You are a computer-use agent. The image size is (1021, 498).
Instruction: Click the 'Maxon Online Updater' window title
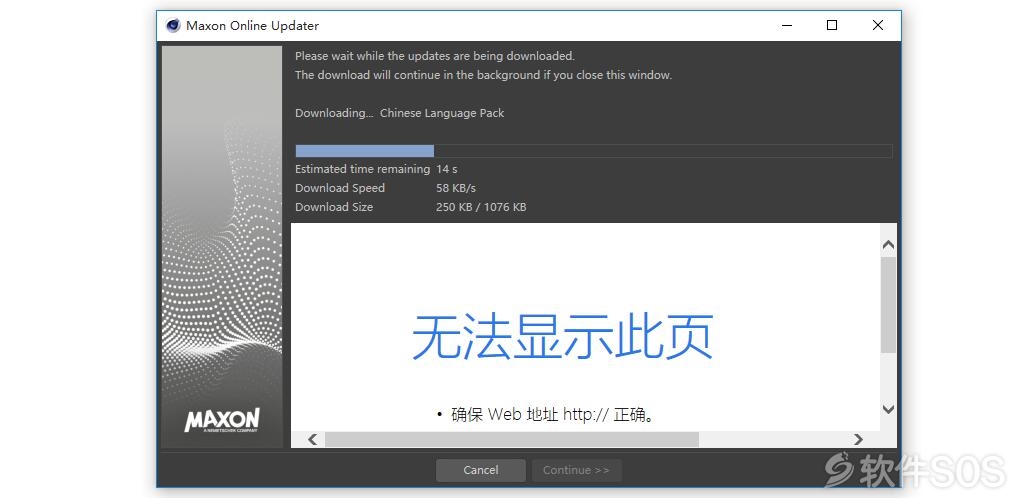coord(253,26)
